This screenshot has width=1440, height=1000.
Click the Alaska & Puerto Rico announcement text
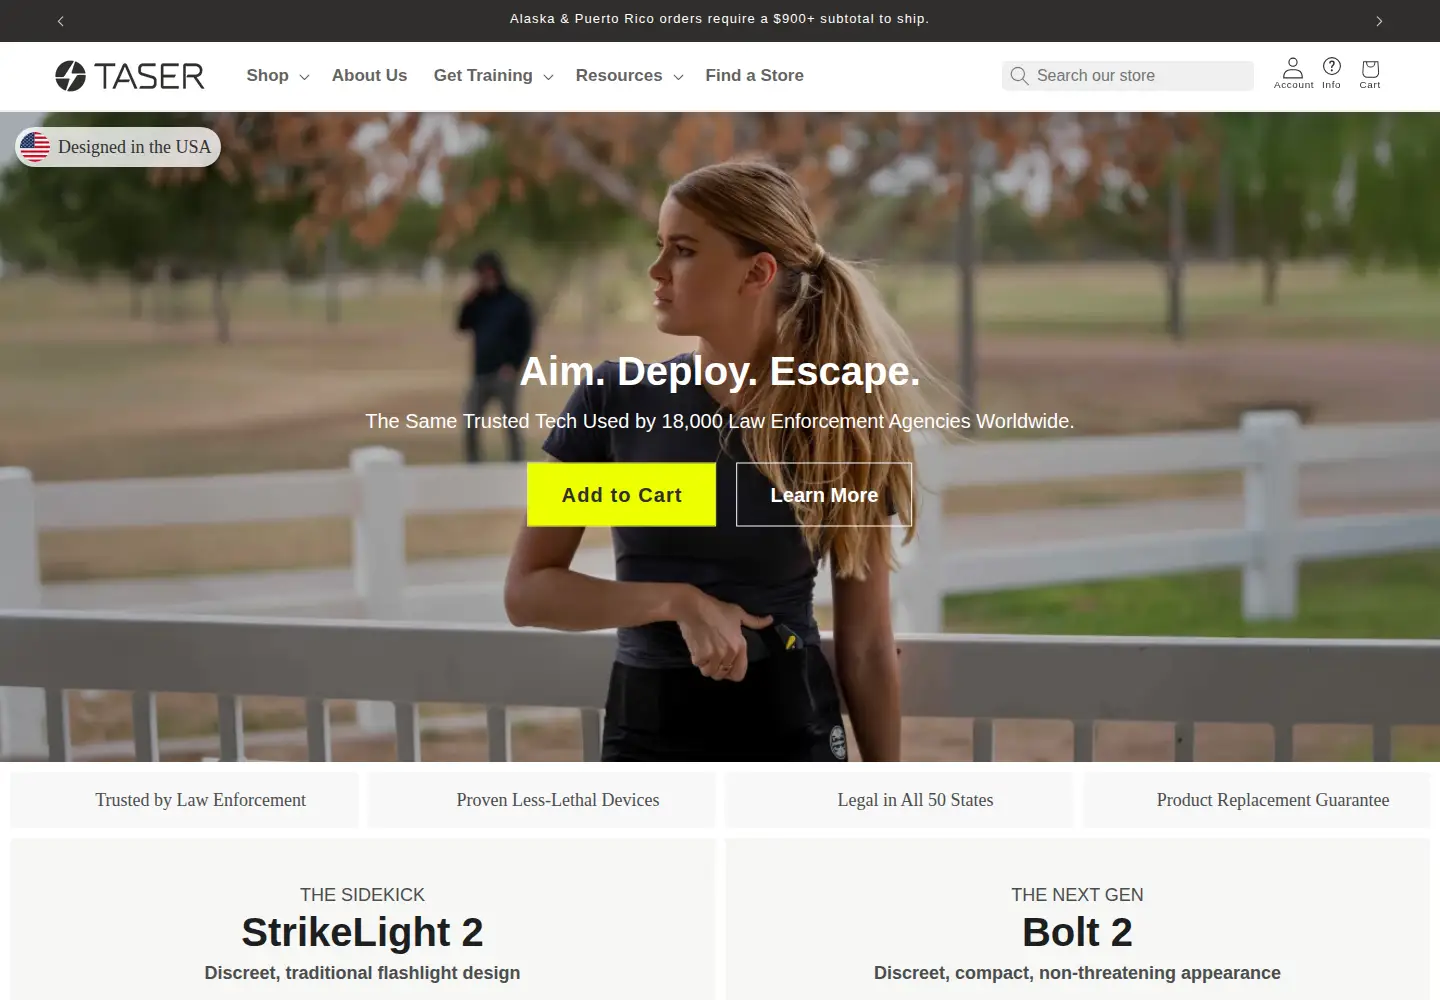pyautogui.click(x=719, y=19)
